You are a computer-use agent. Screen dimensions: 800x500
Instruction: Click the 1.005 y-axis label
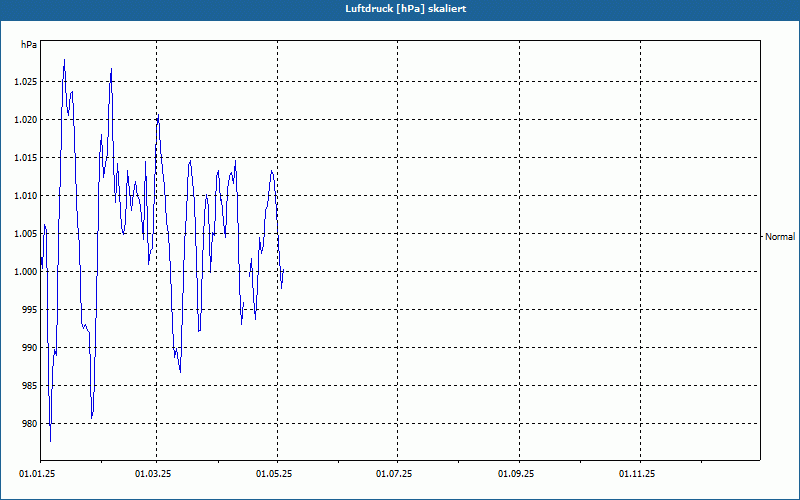26,234
